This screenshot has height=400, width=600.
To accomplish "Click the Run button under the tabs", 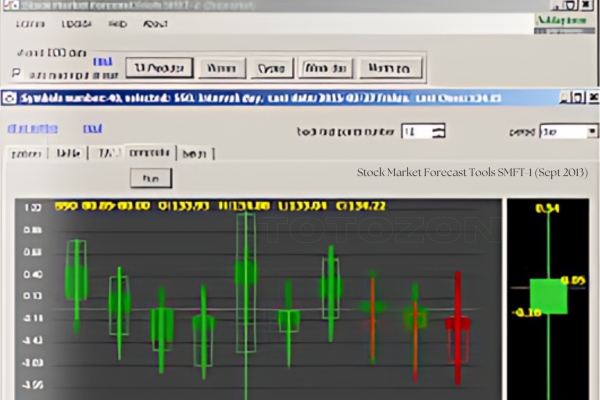I will [x=151, y=178].
